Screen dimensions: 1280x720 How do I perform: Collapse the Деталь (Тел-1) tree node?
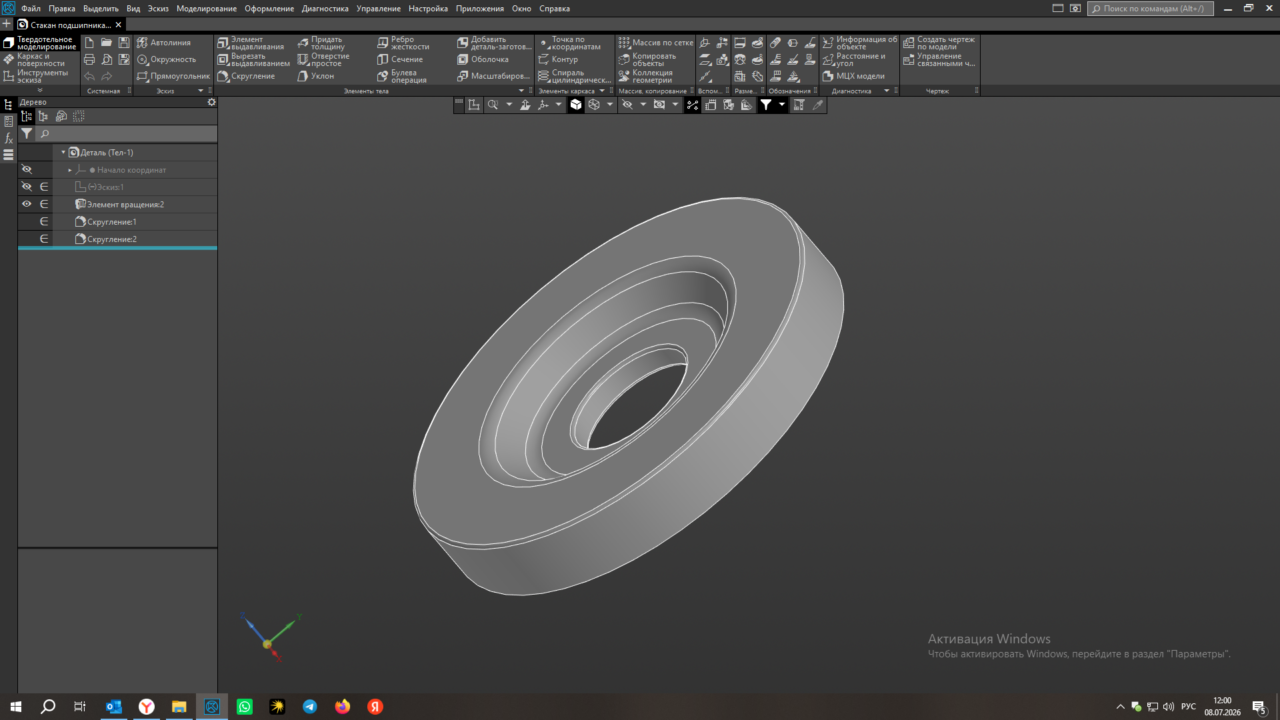(x=63, y=152)
